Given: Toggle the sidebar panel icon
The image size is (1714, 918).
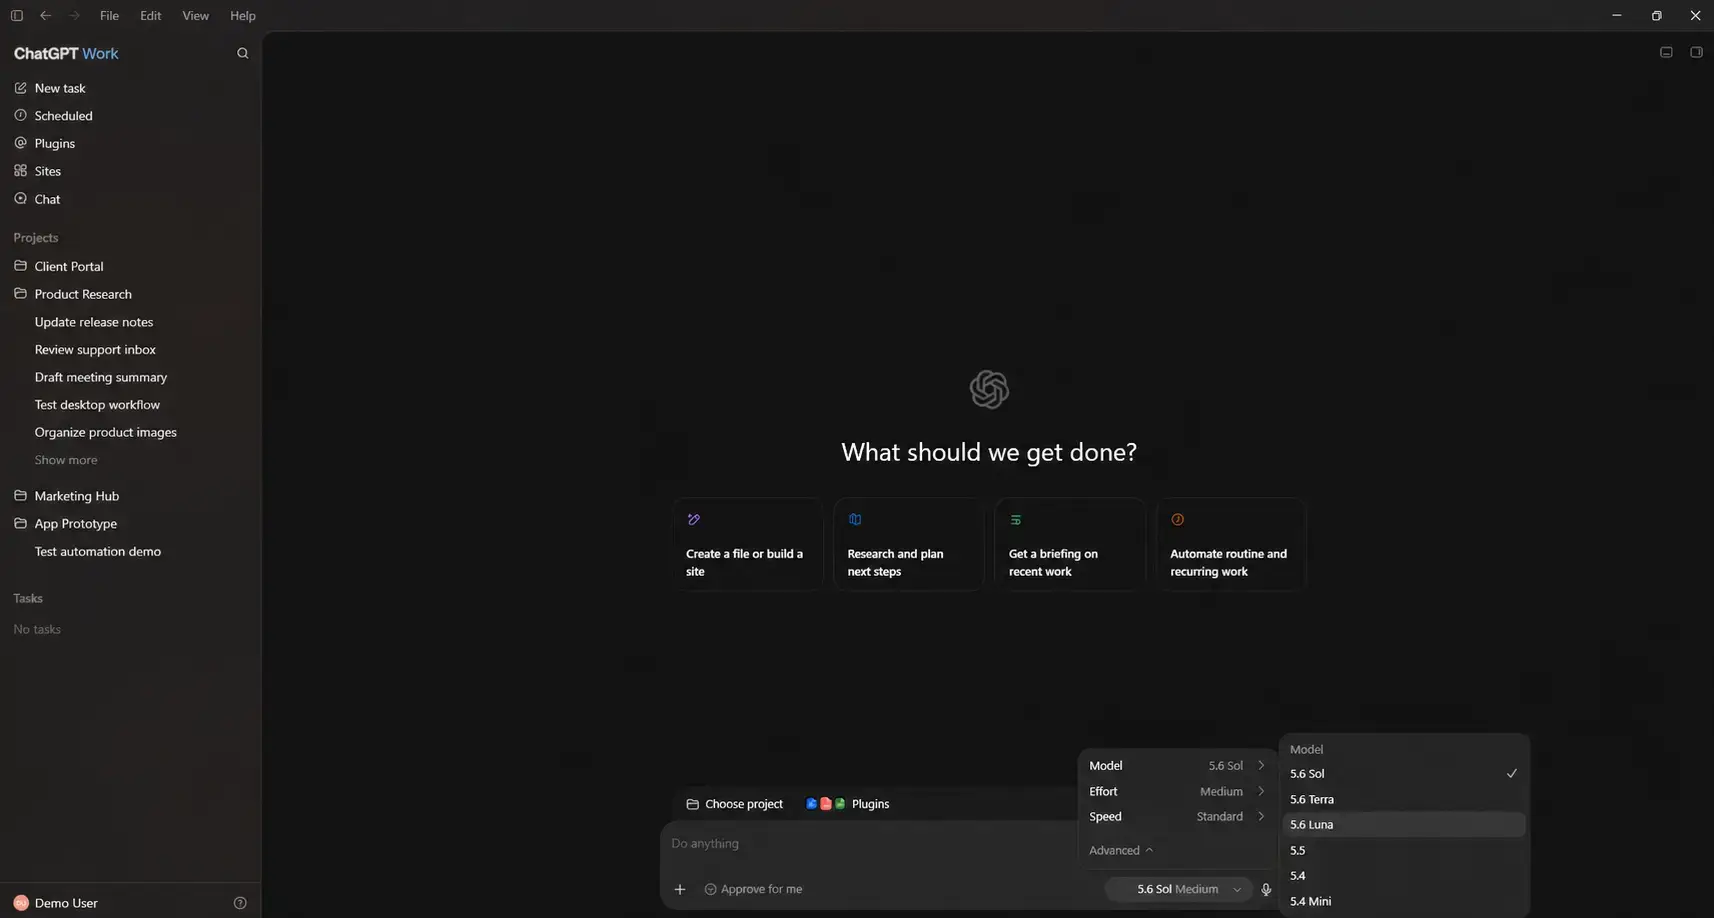Looking at the screenshot, I should tap(17, 16).
